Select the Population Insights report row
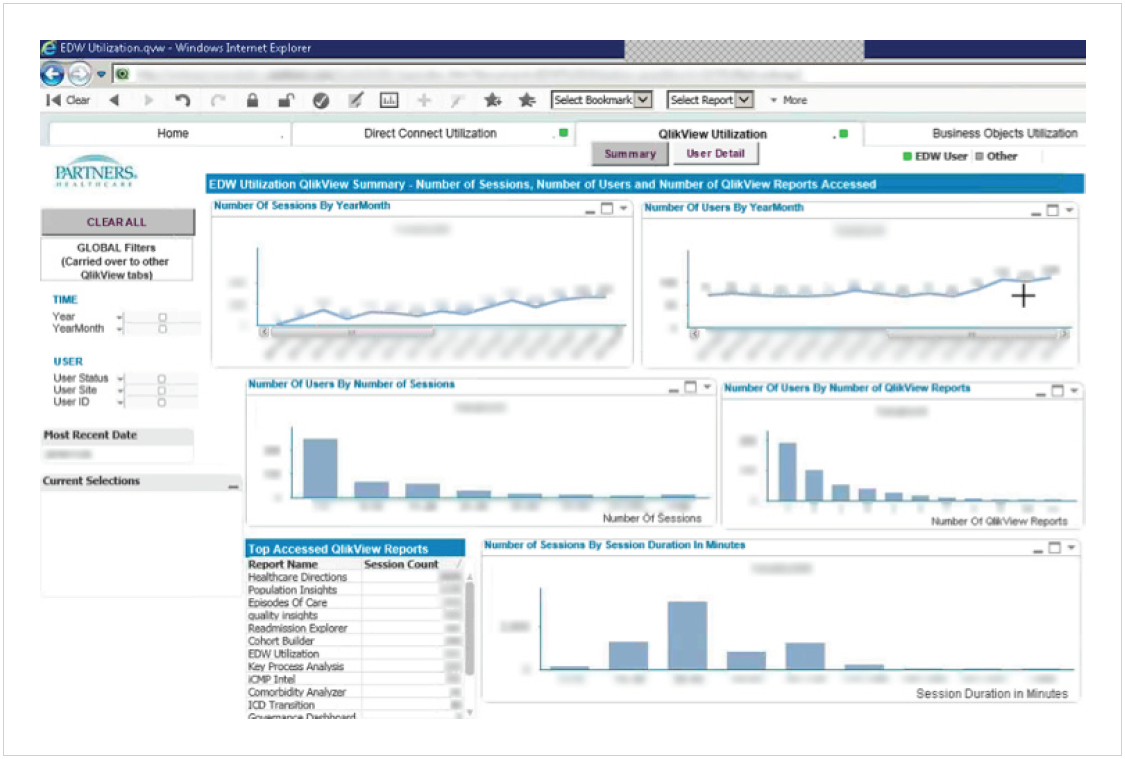The image size is (1125, 759). pos(354,590)
